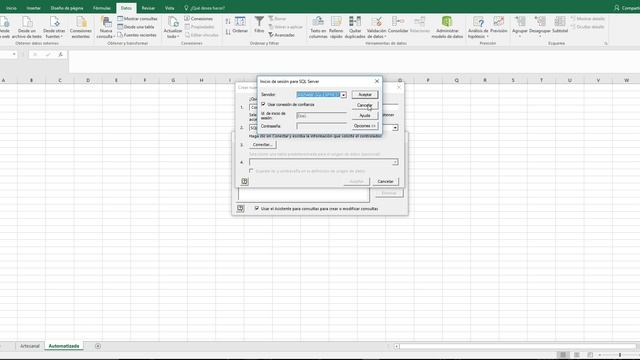Open Esquema group dialog launcher
Viewport: 640px width, 360px height.
[x=606, y=43]
